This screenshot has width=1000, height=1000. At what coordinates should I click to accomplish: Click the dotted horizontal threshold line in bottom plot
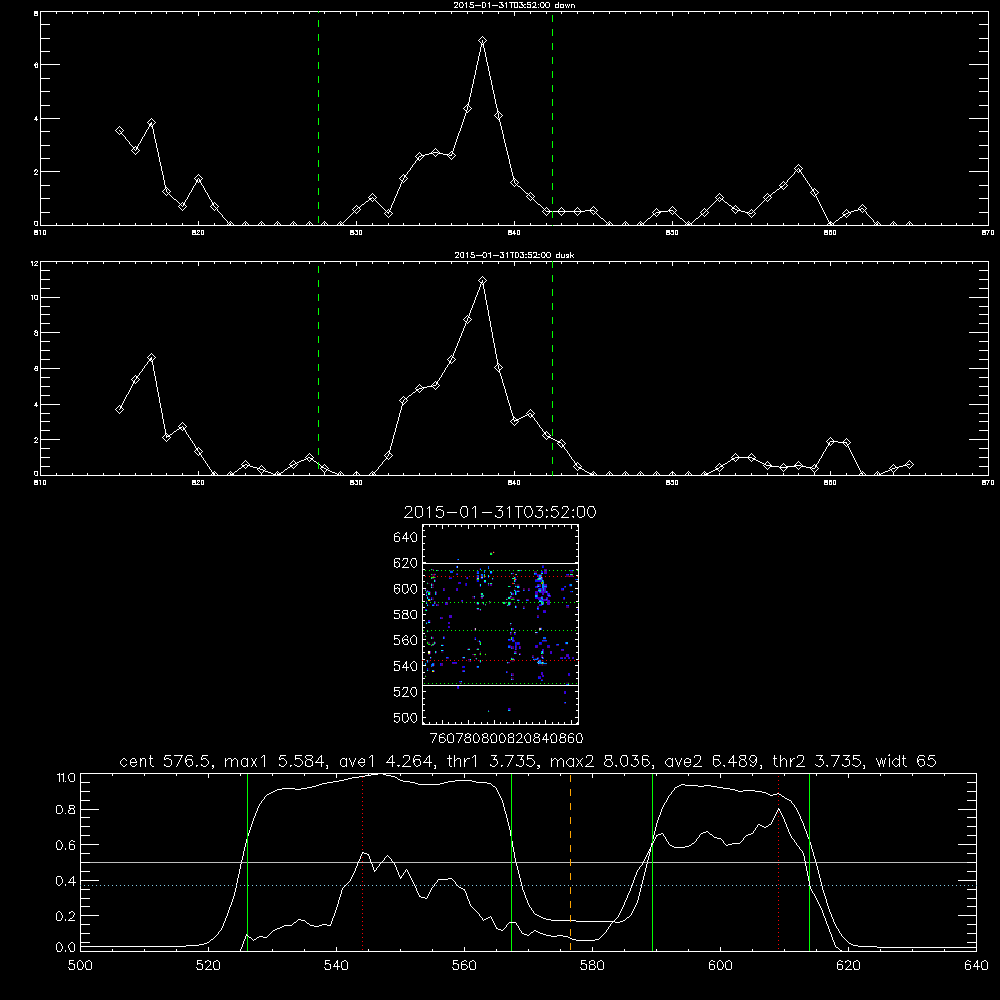tap(528, 885)
